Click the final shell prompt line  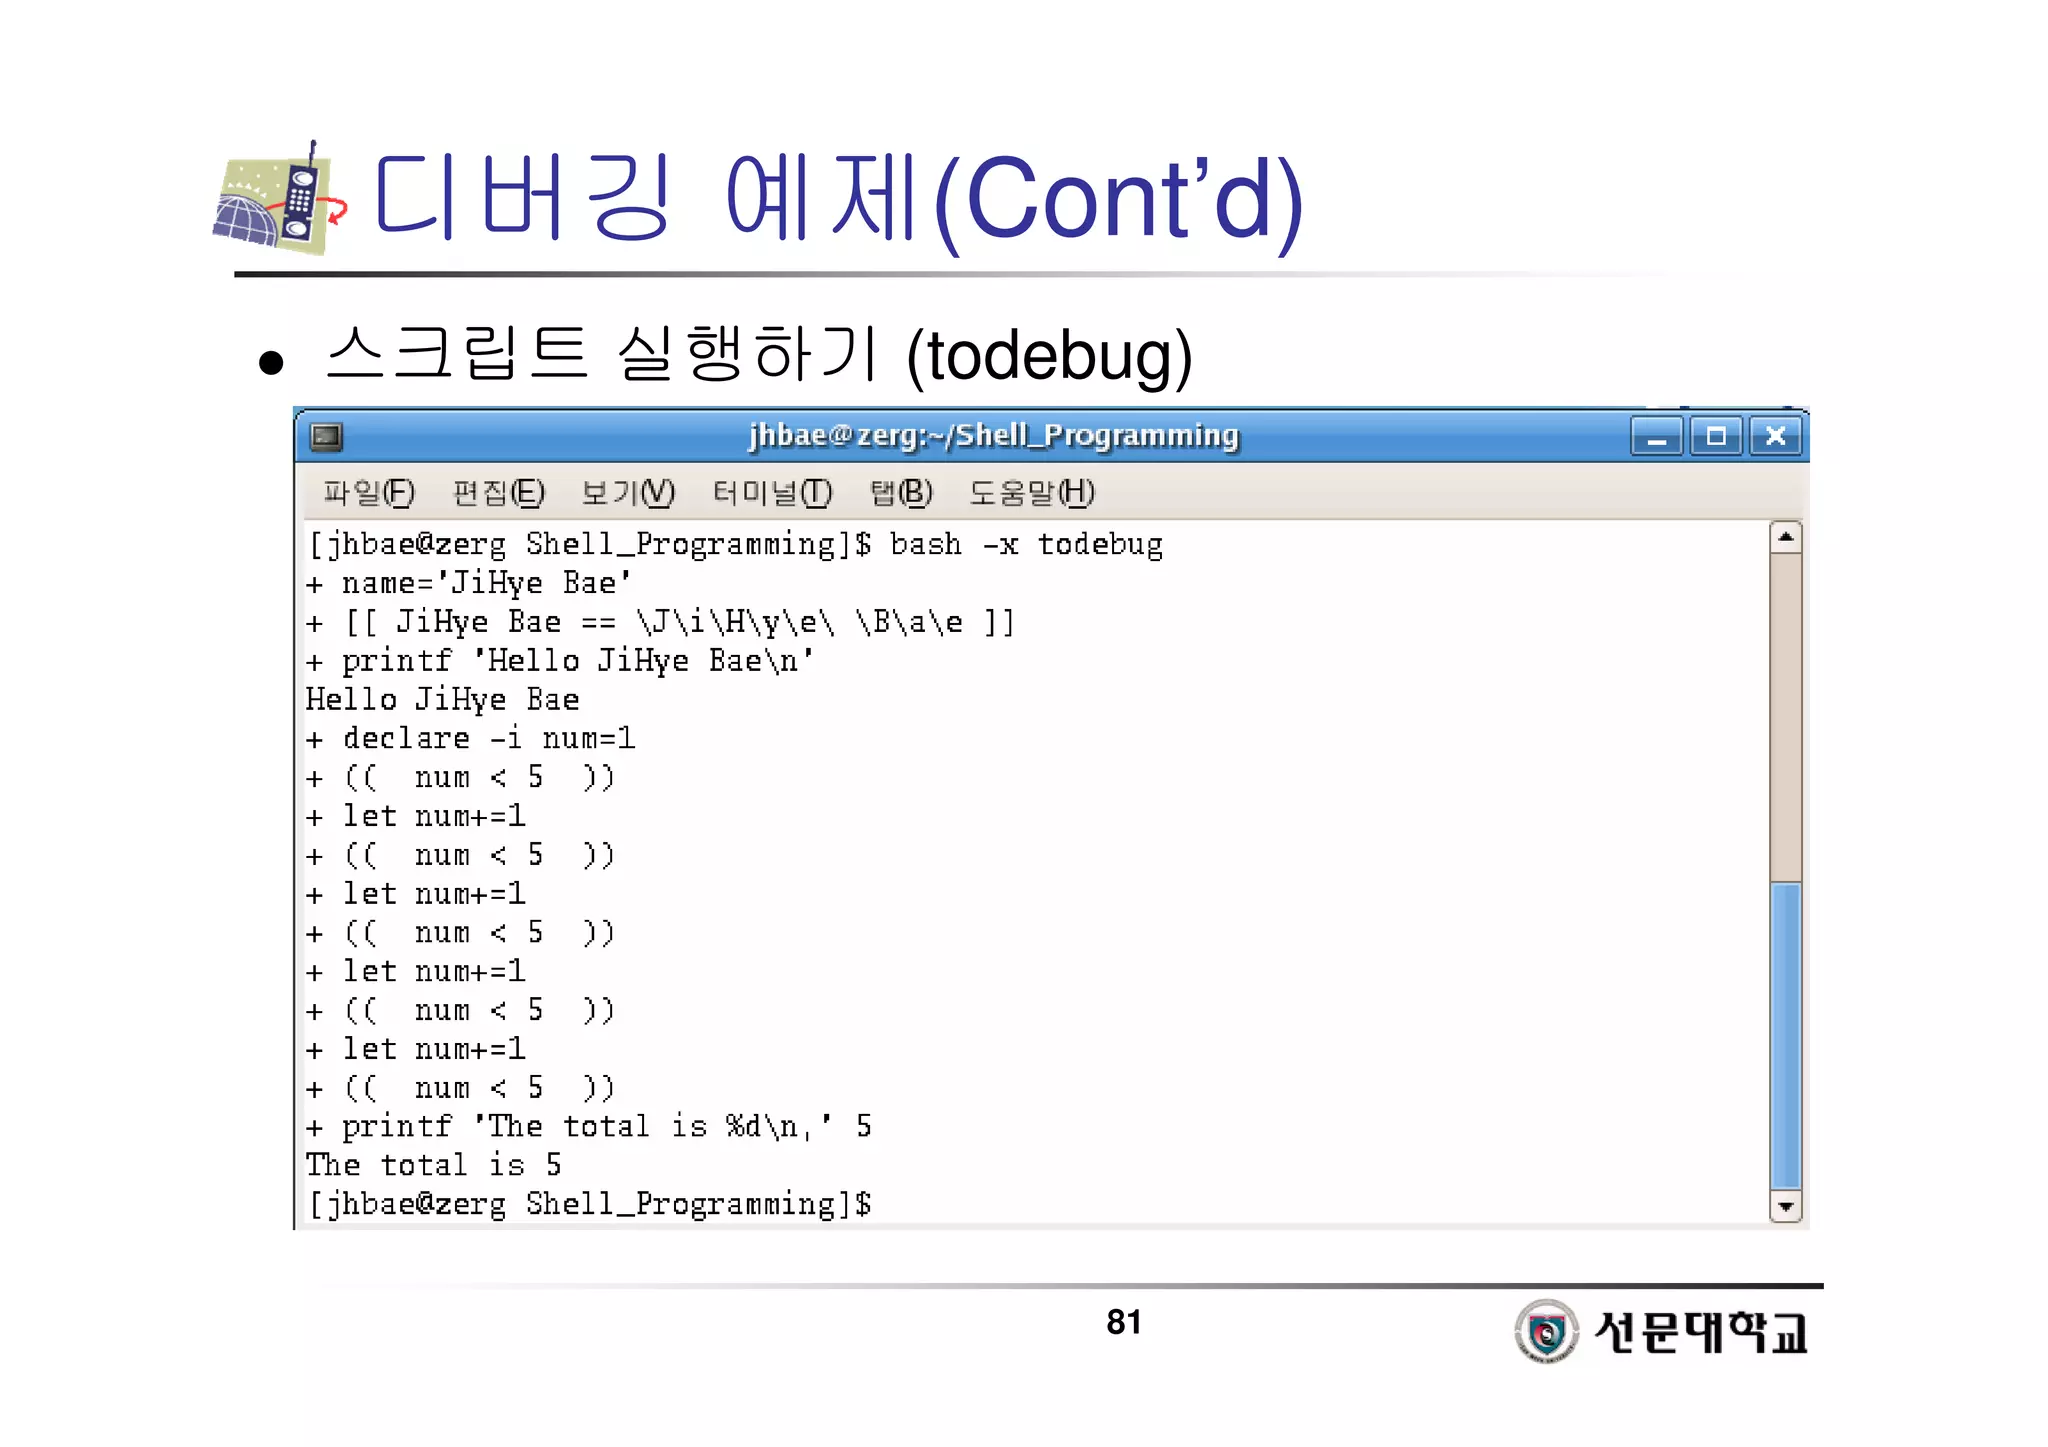(589, 1204)
